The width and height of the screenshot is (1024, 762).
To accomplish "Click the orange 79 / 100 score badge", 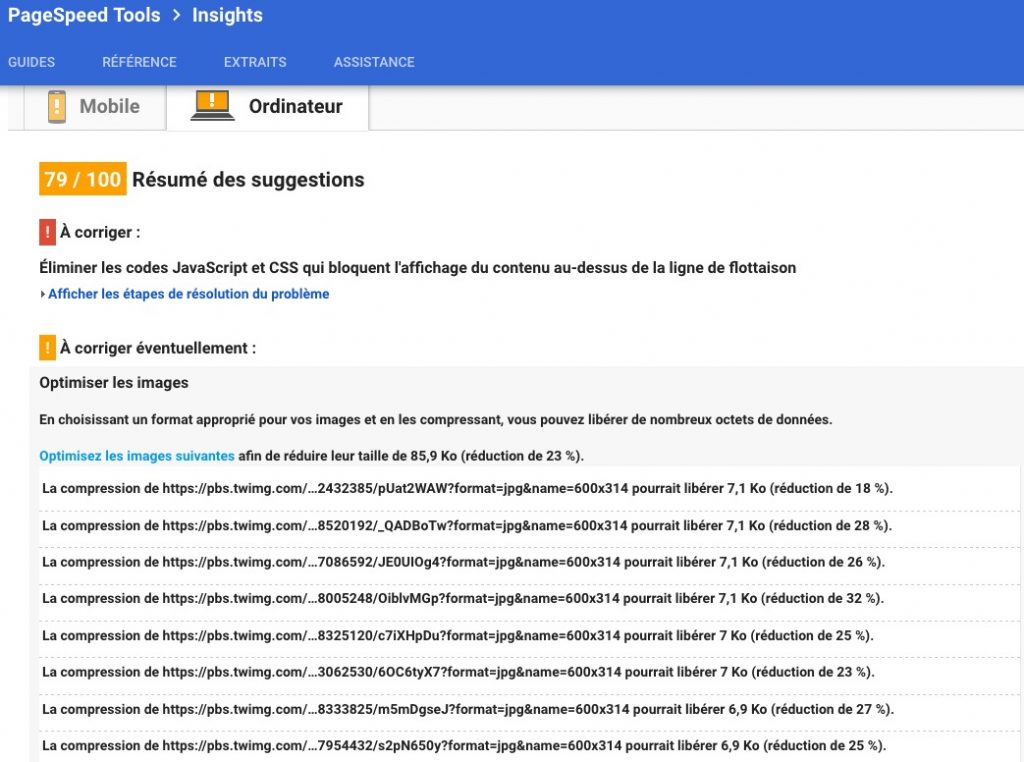I will coord(82,180).
